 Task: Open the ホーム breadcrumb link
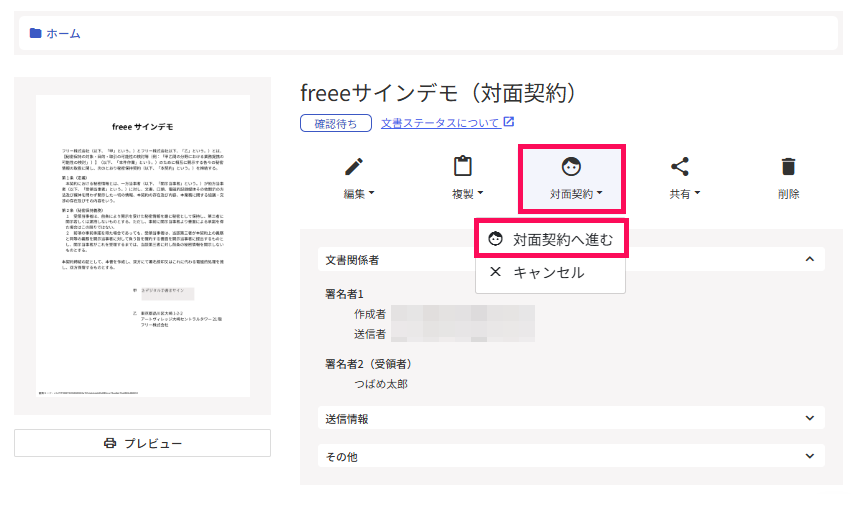(63, 33)
